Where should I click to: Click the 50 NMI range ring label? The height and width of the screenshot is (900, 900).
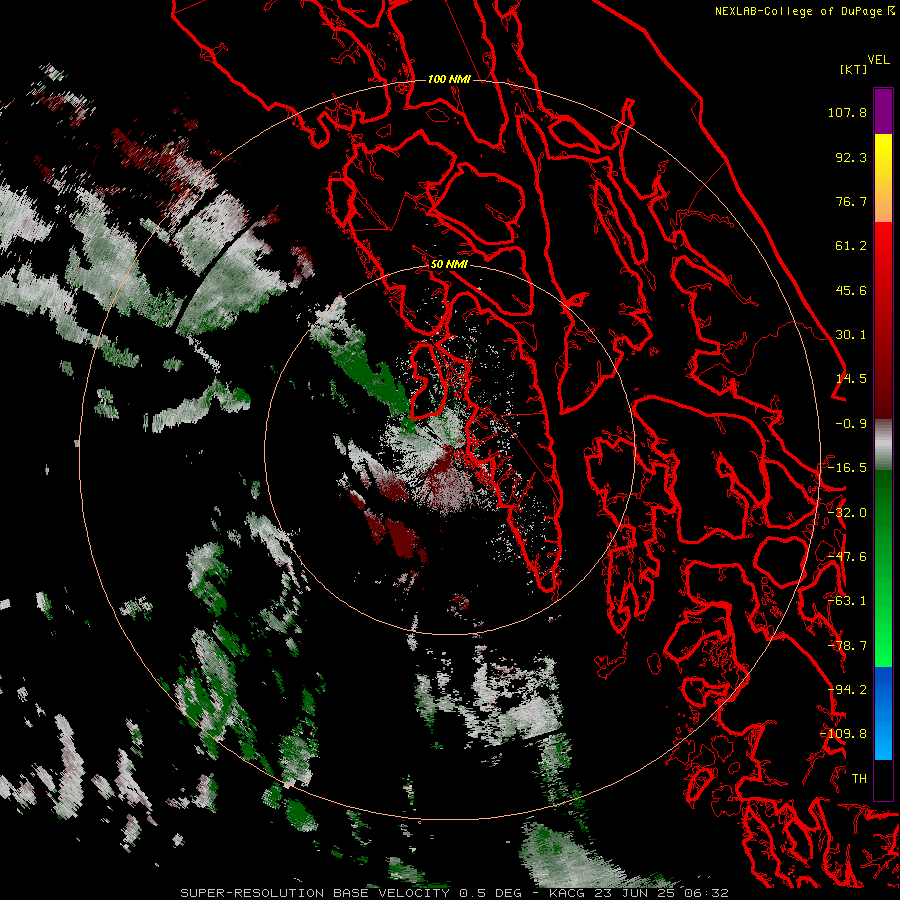tap(449, 264)
